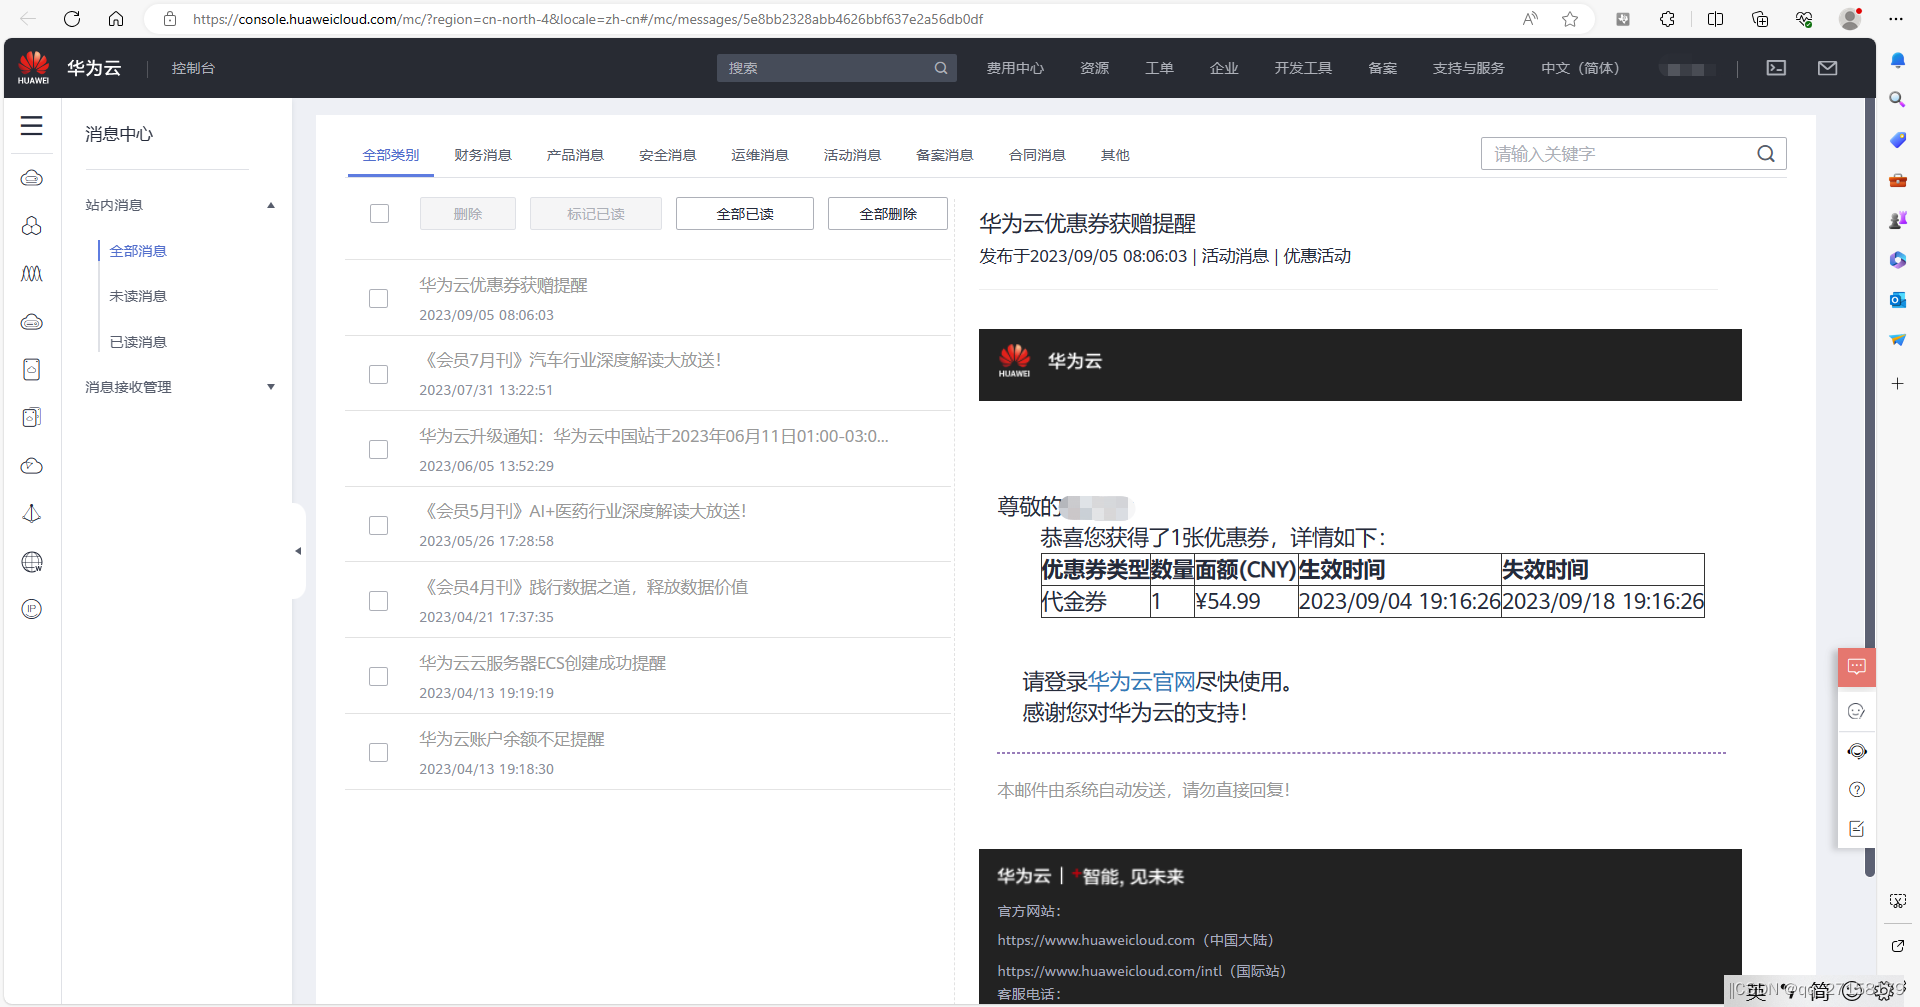Collapse the 站内消息 section
The height and width of the screenshot is (1007, 1920).
[271, 205]
